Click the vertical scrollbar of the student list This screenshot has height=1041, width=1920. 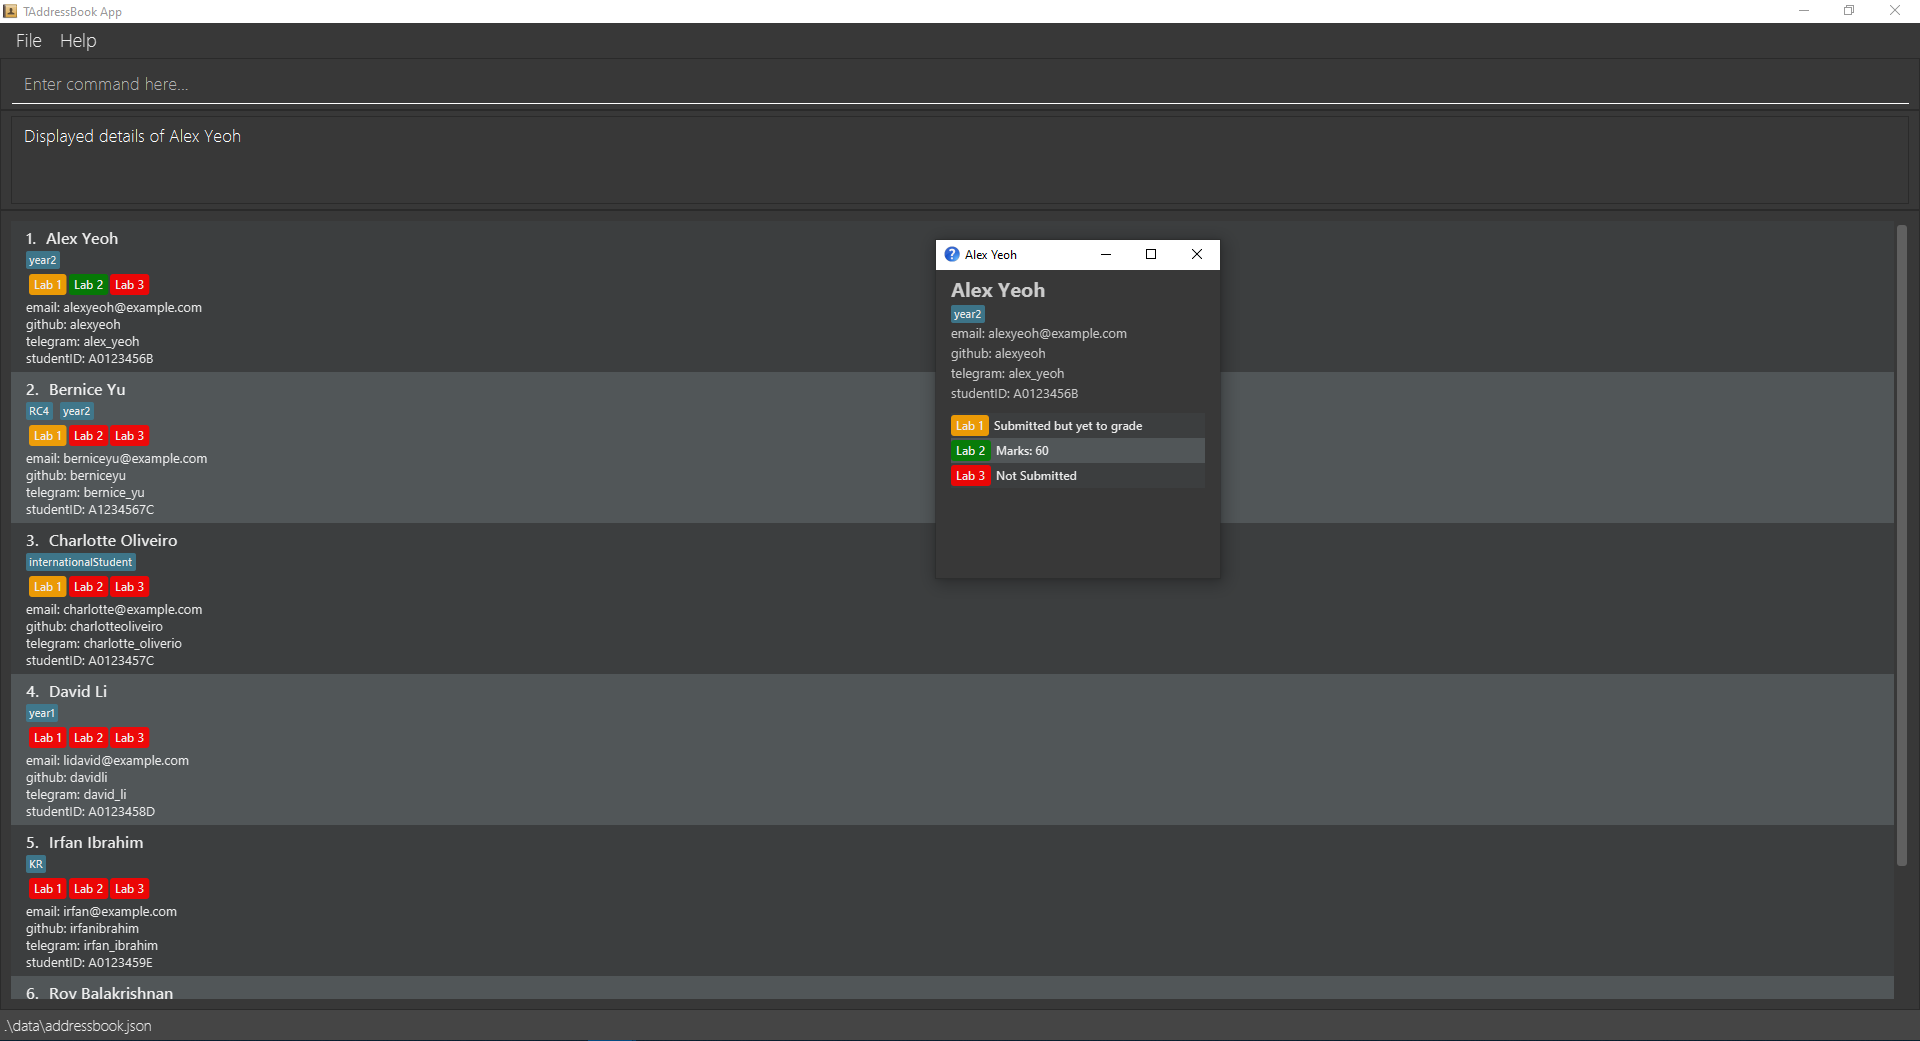[x=1901, y=545]
